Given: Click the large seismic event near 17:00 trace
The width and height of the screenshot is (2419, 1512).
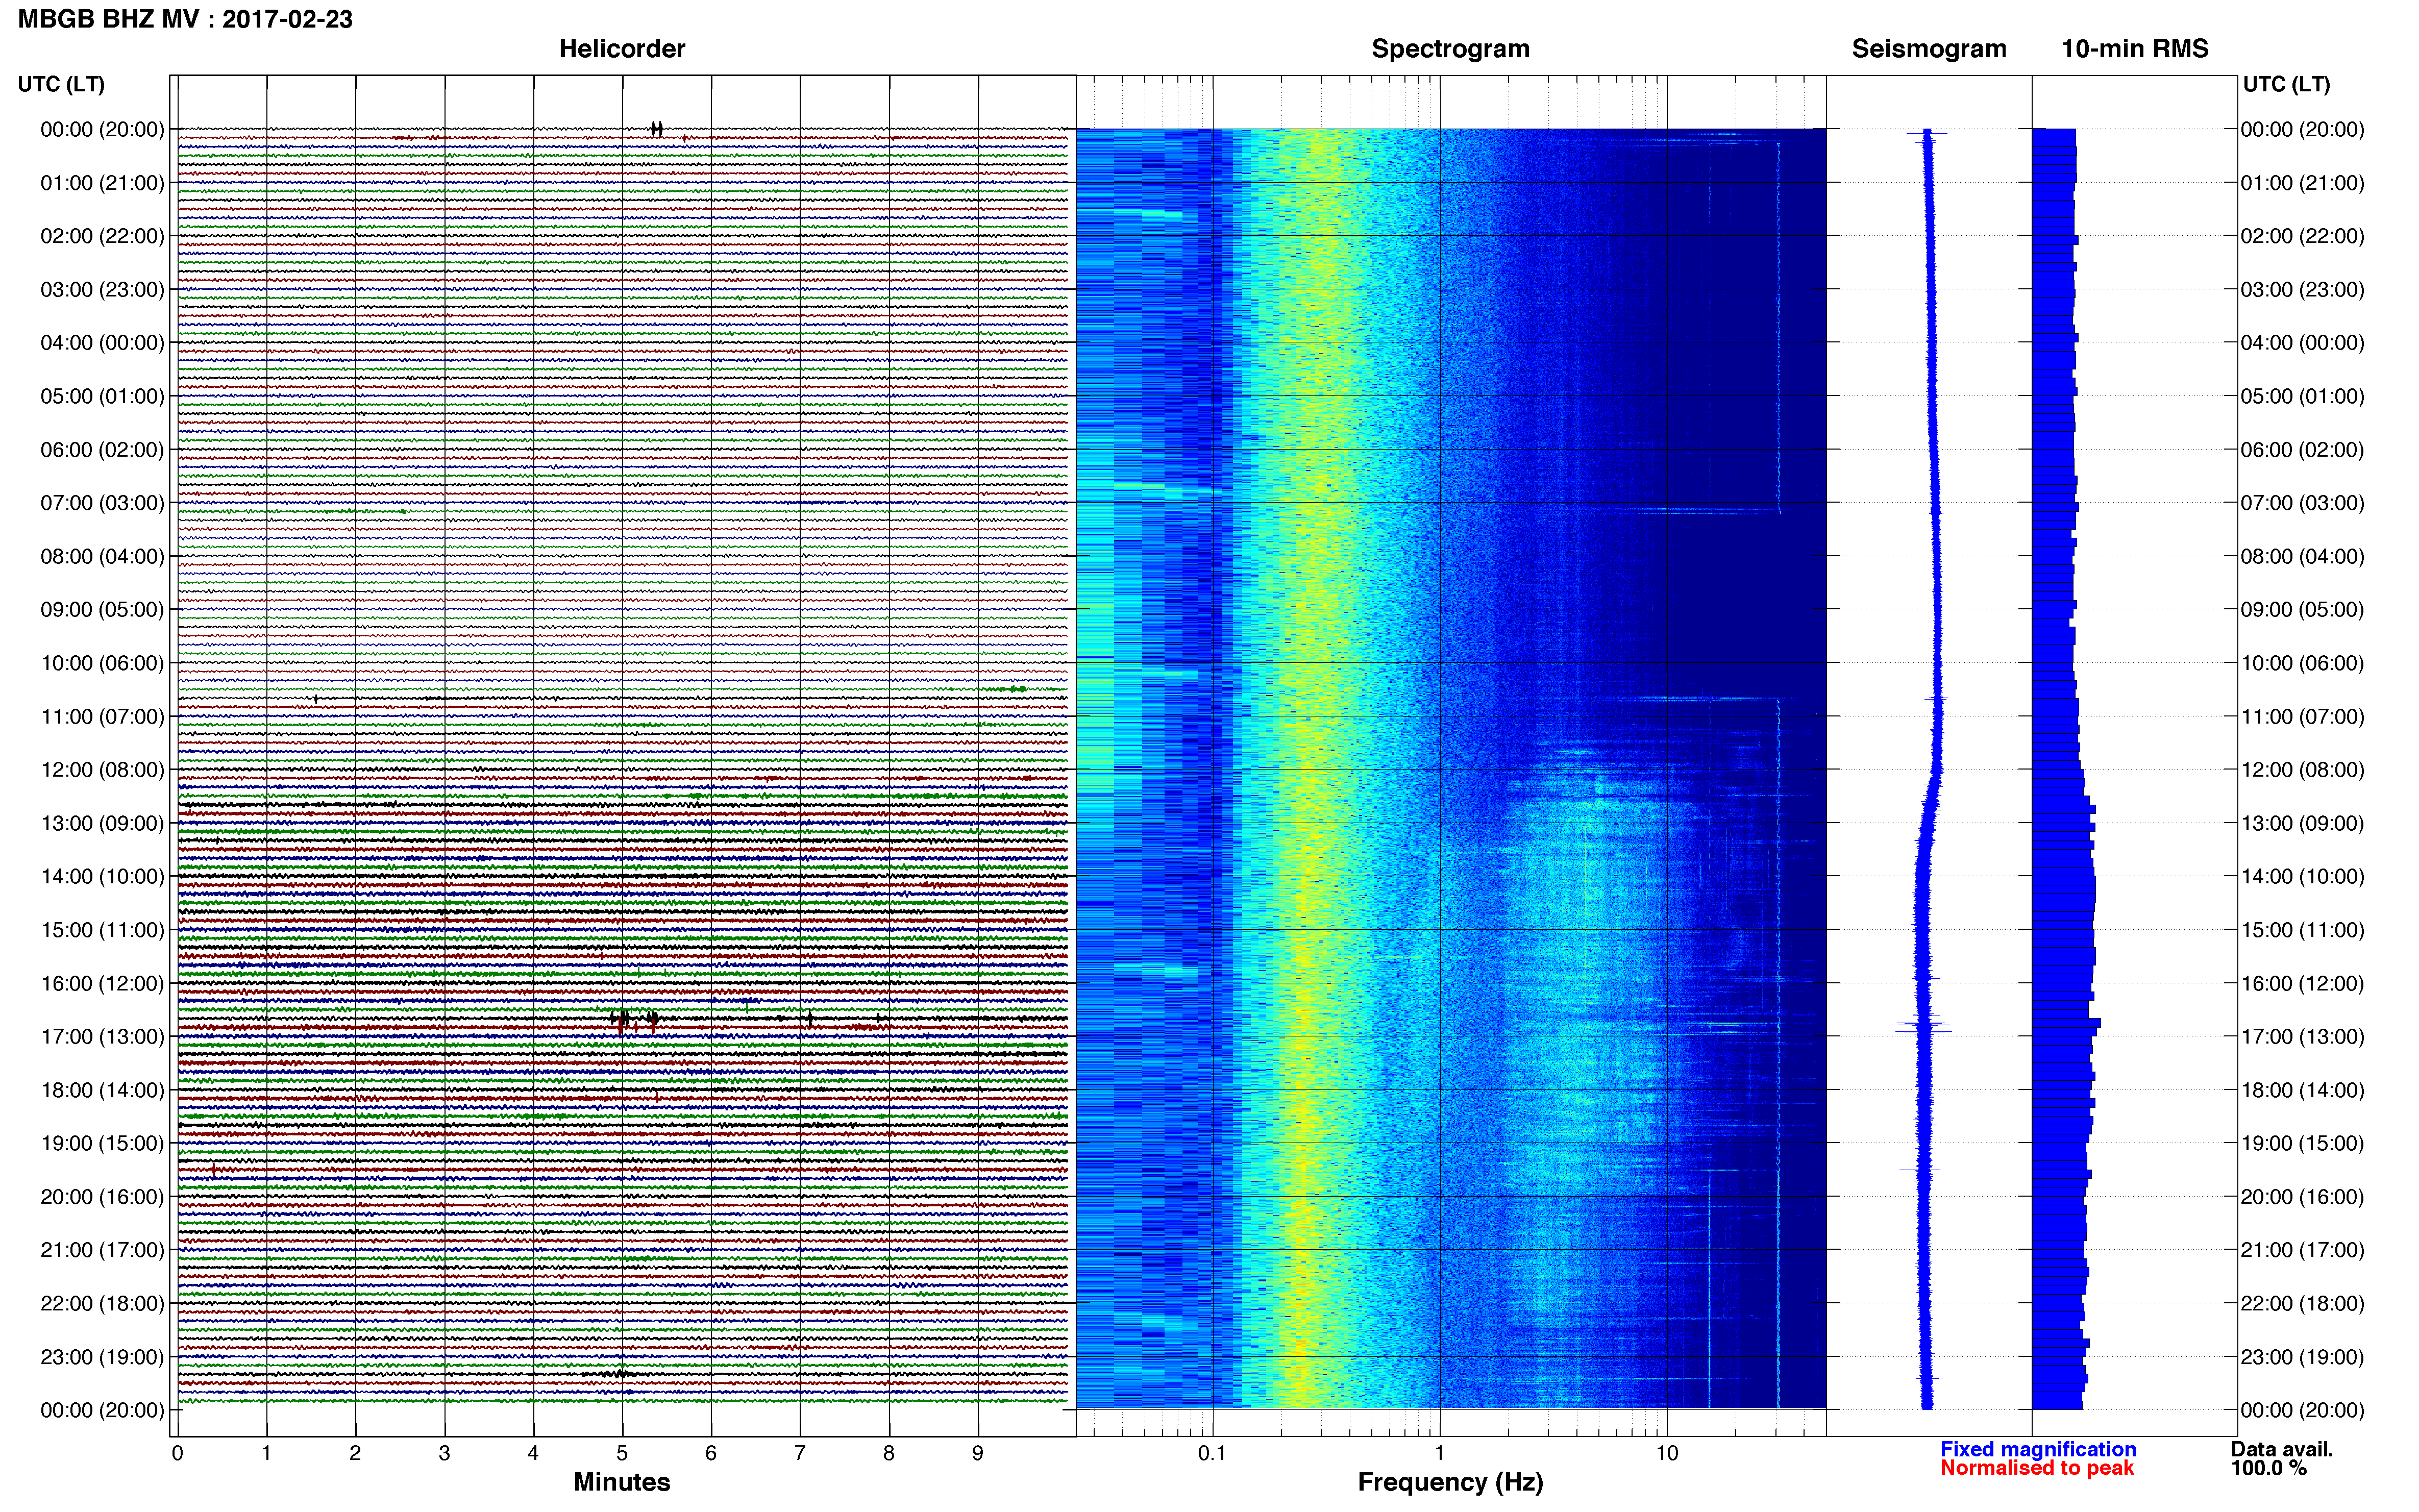Looking at the screenshot, I should (x=635, y=1020).
